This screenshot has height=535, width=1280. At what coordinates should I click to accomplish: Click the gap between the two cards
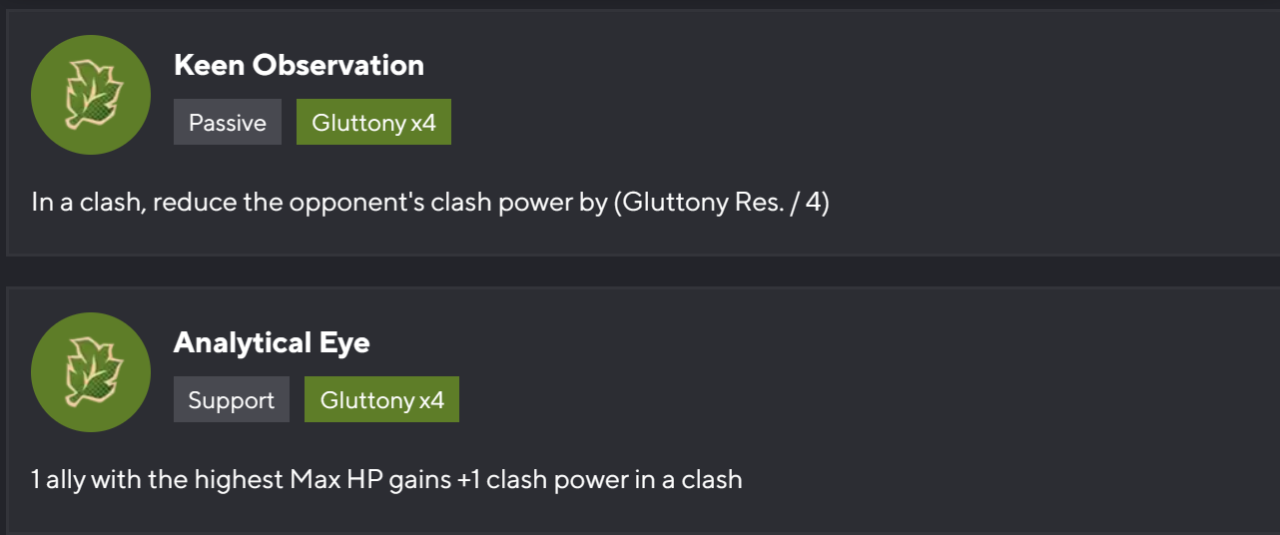[640, 271]
